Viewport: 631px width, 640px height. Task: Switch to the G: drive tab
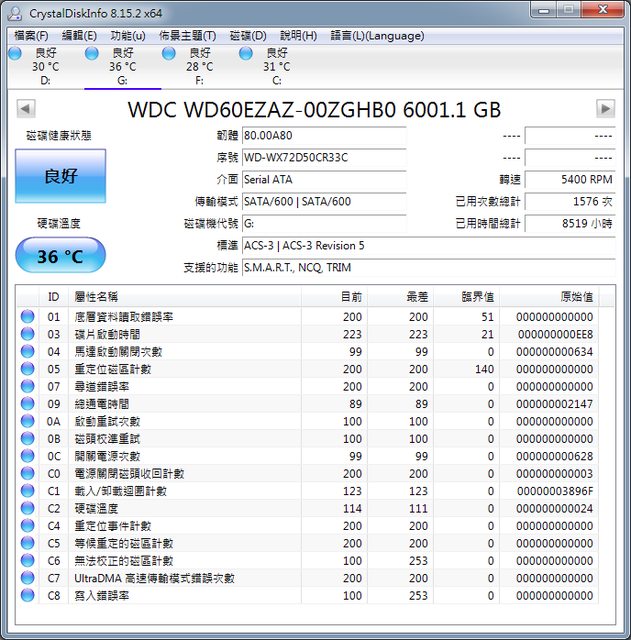click(x=122, y=67)
